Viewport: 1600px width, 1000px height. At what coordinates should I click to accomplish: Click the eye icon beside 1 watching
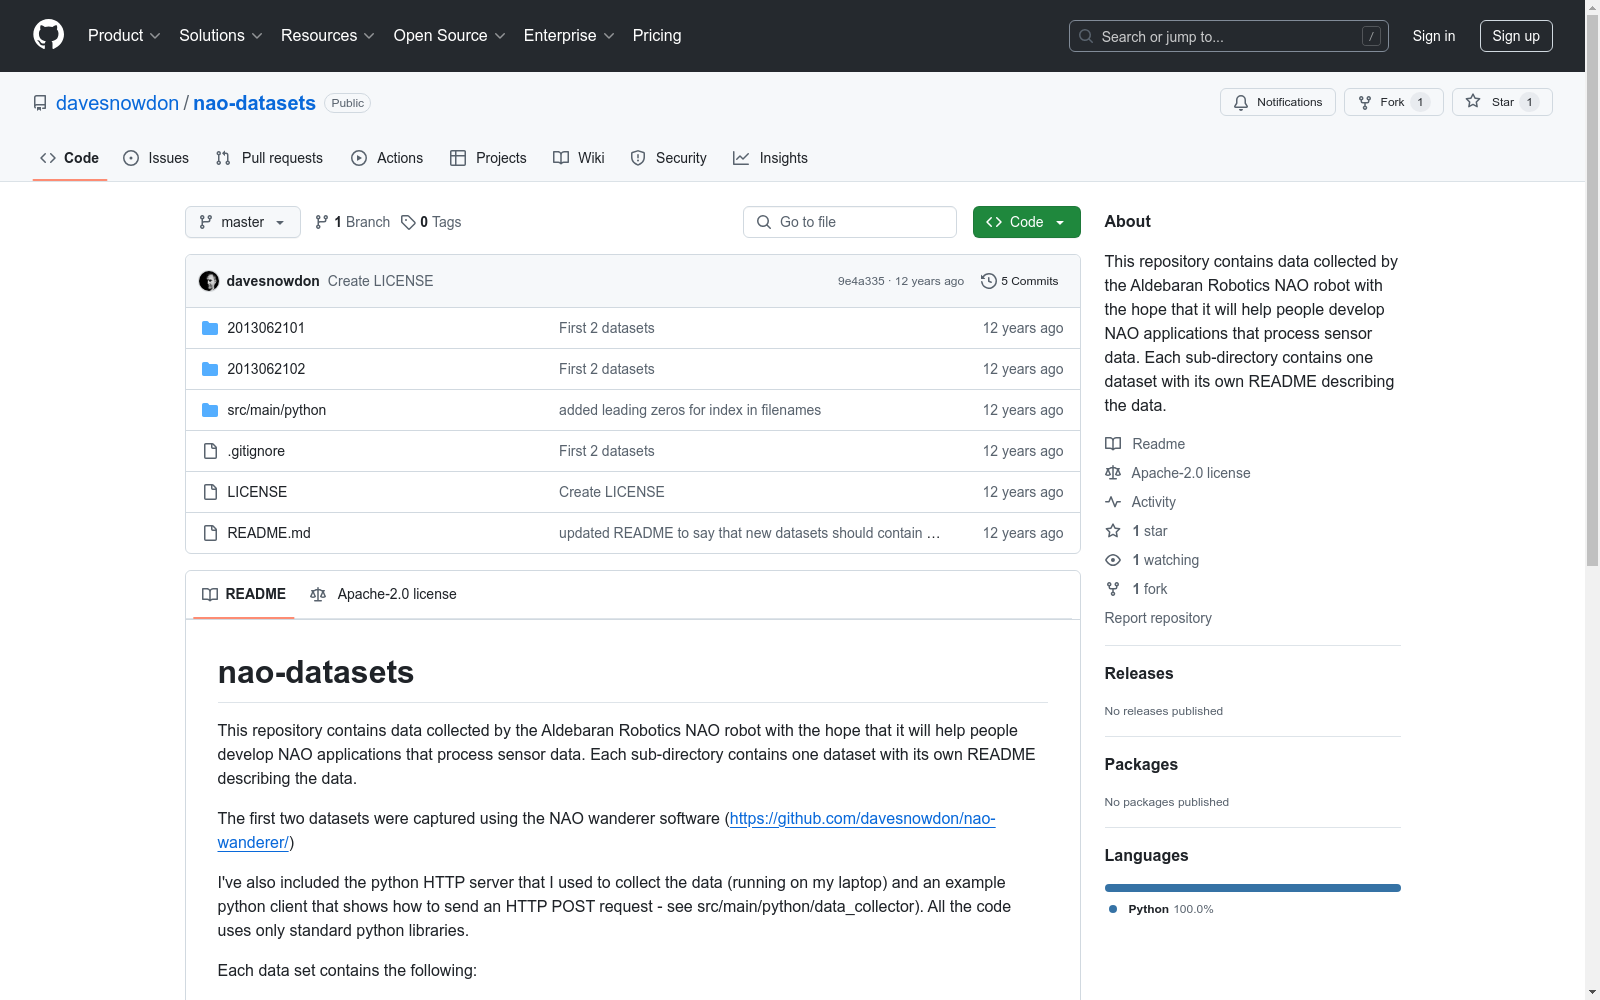tap(1113, 560)
